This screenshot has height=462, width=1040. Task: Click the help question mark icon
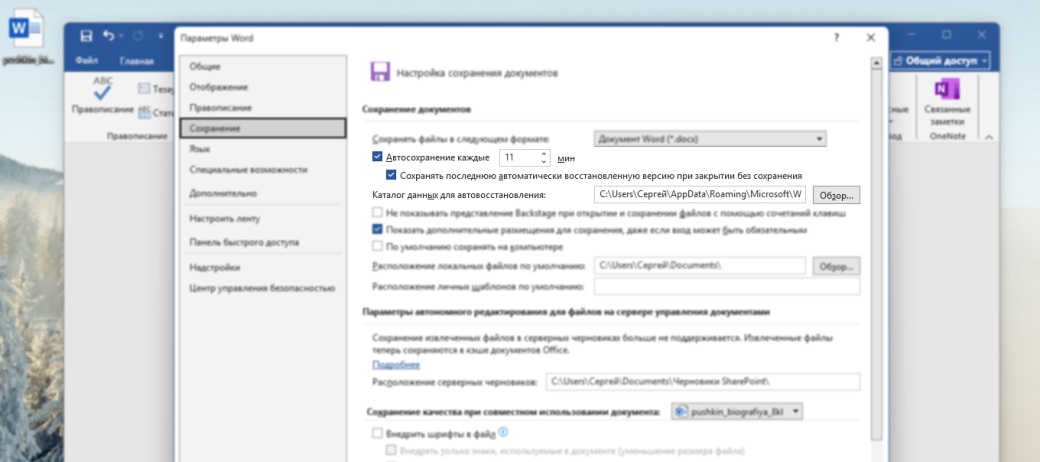836,37
